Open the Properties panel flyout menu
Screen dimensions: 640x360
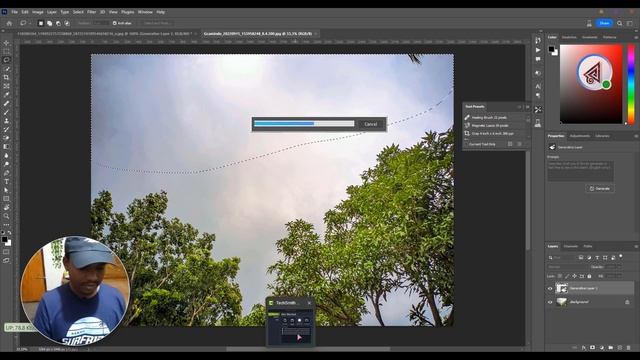pos(636,136)
